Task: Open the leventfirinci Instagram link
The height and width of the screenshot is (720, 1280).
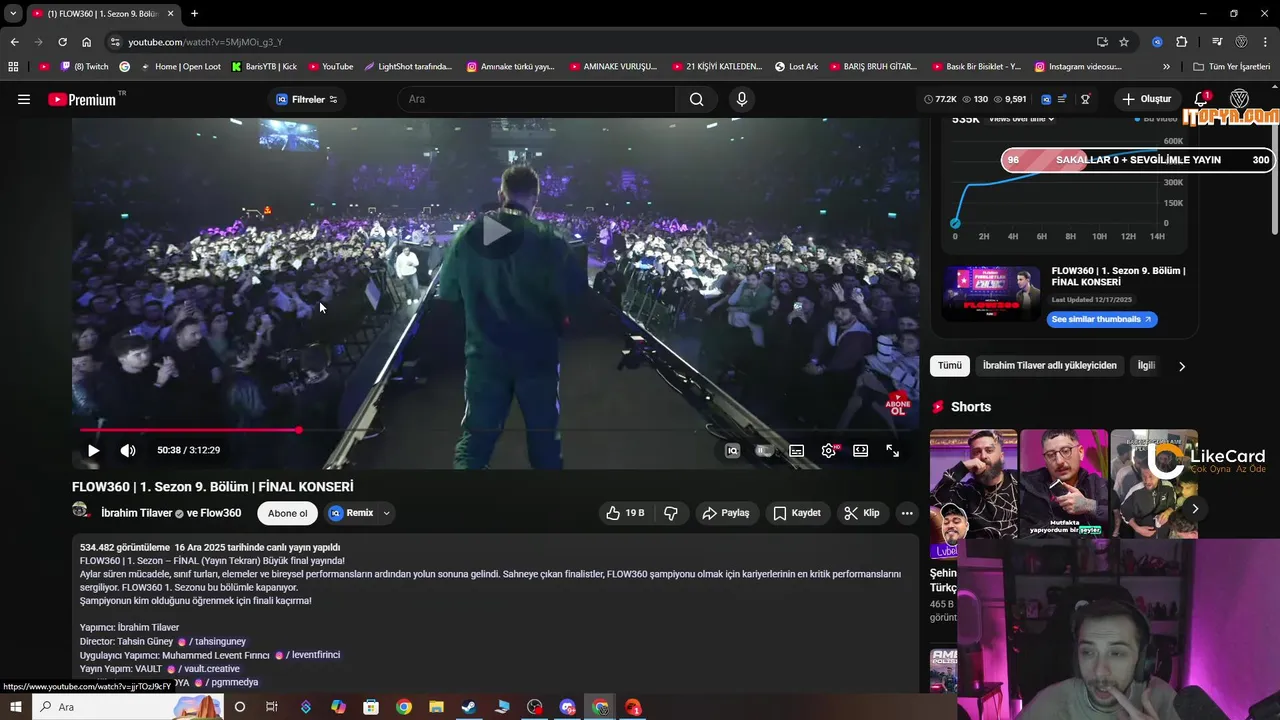Action: [x=308, y=655]
